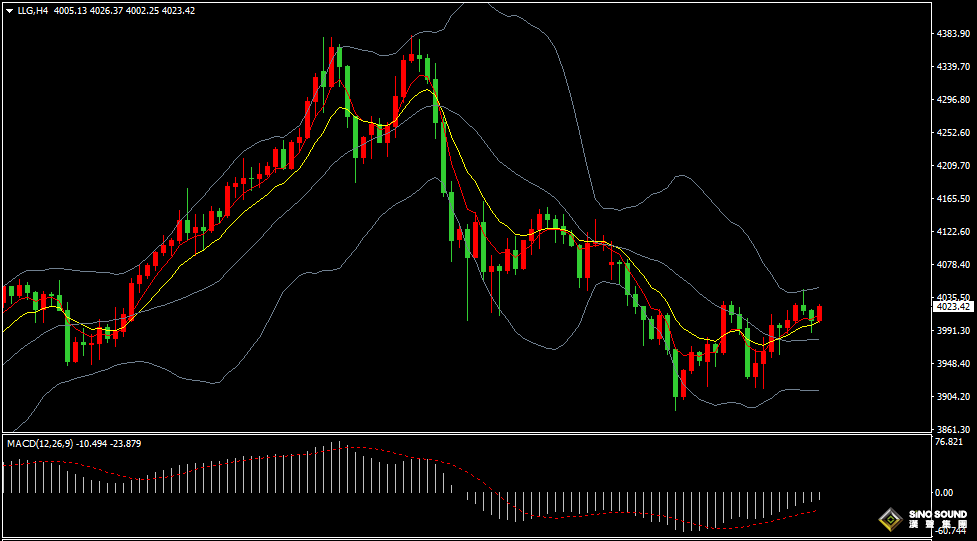The image size is (977, 541).
Task: Click the last red candlestick on the chart
Action: [x=820, y=313]
